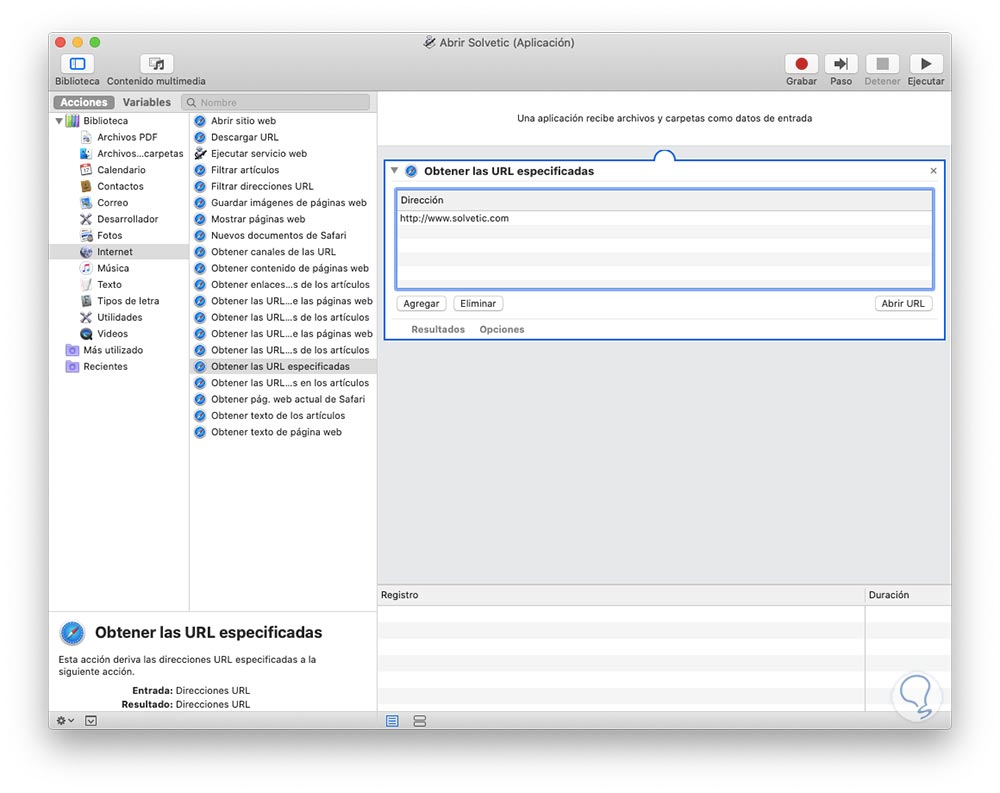Image resolution: width=1000 pixels, height=793 pixels.
Task: Open the Más utilizado folder
Action: (113, 350)
